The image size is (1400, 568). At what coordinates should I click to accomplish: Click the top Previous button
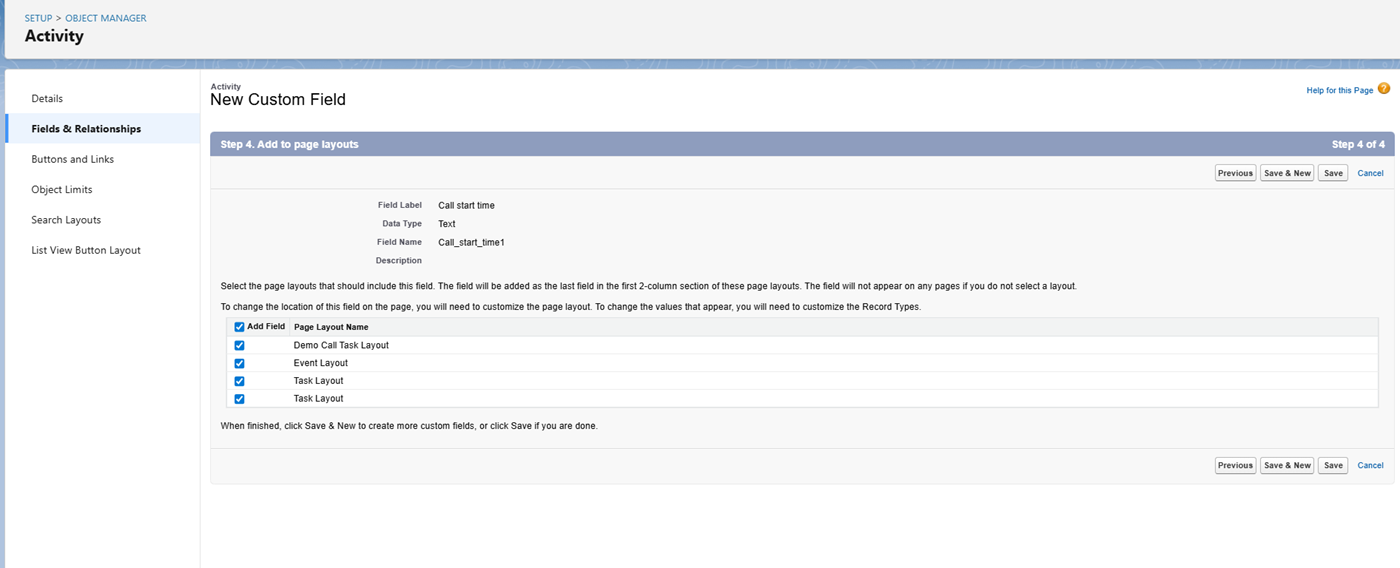pyautogui.click(x=1235, y=173)
